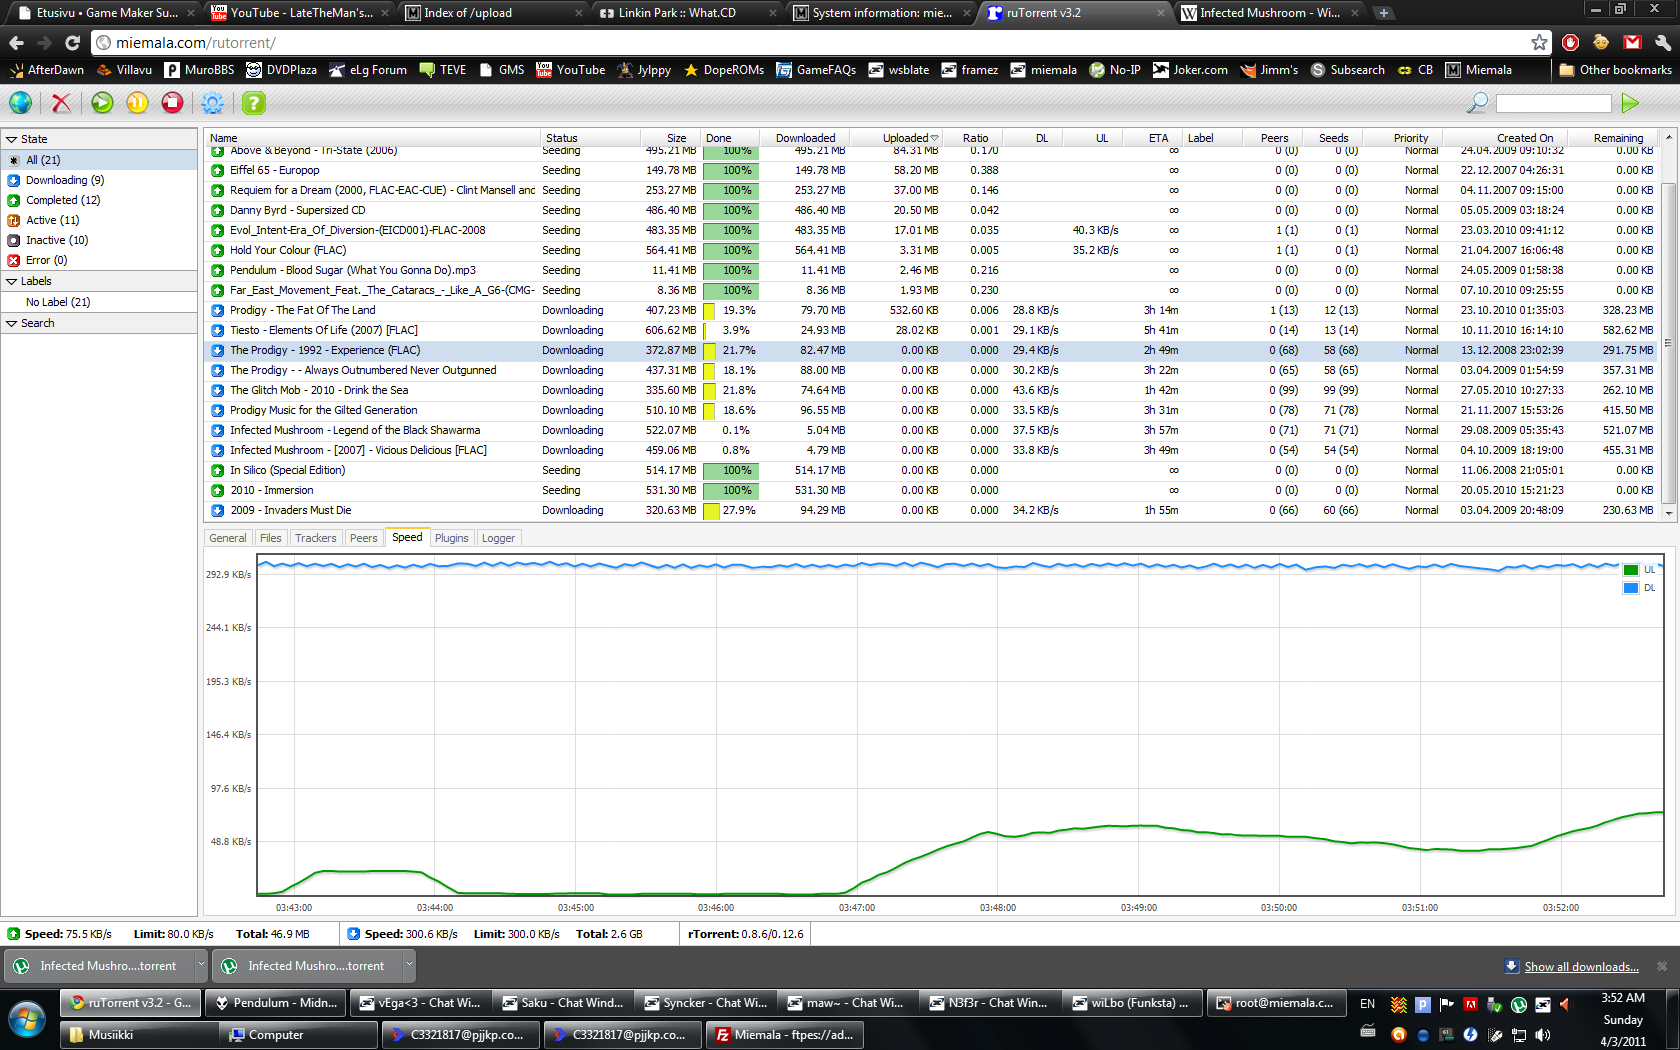Viewport: 1680px width, 1050px height.
Task: Open the YouTube LateTheMan's browser tab
Action: click(x=298, y=13)
